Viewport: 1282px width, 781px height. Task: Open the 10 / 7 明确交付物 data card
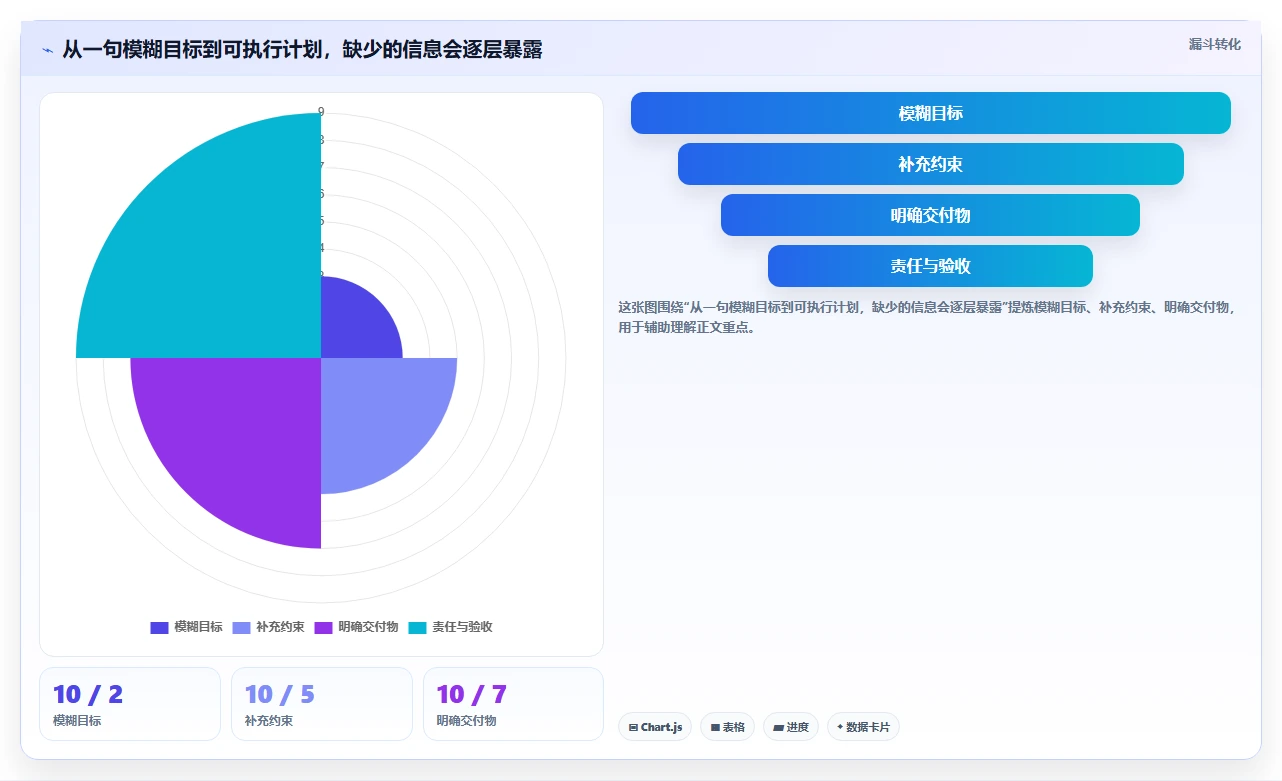513,704
